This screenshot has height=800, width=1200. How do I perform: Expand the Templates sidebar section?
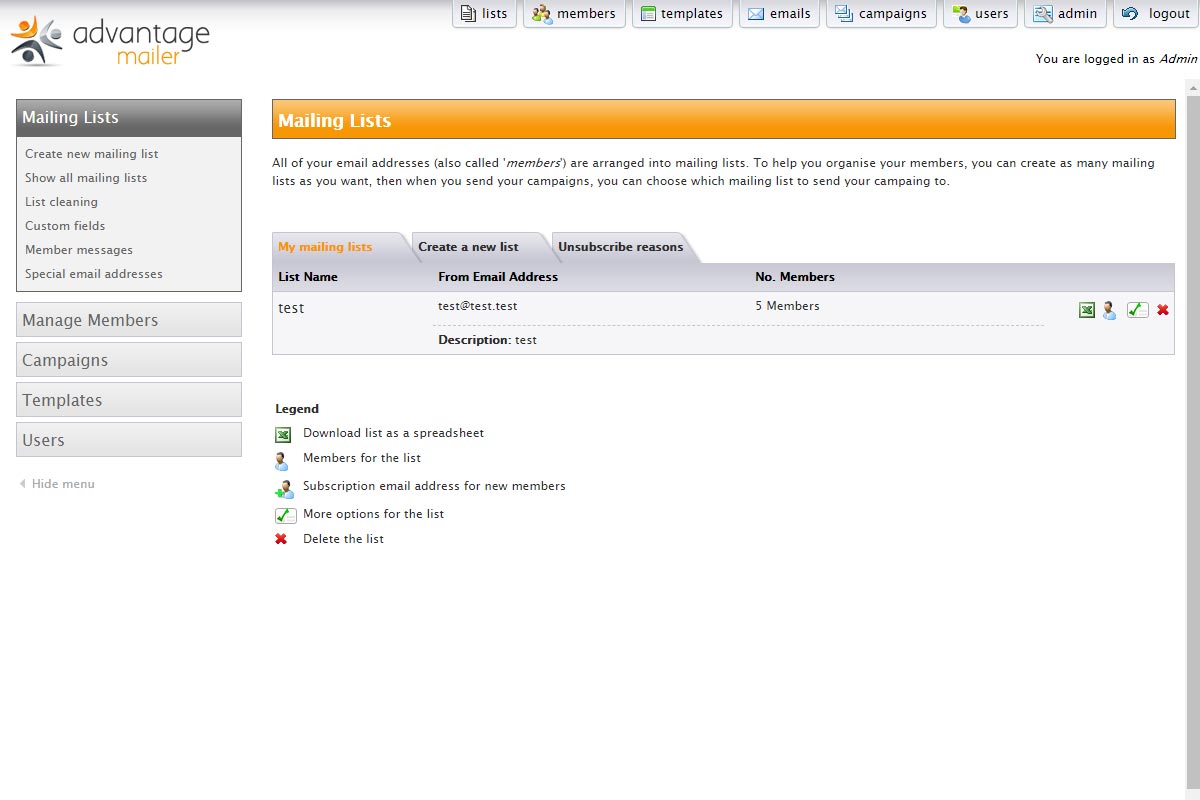[x=129, y=400]
